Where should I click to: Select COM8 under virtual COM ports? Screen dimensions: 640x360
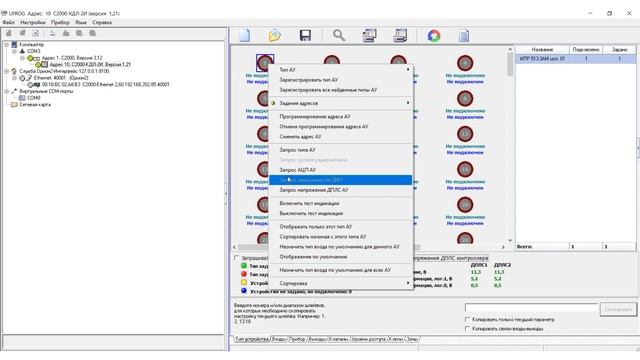33,98
